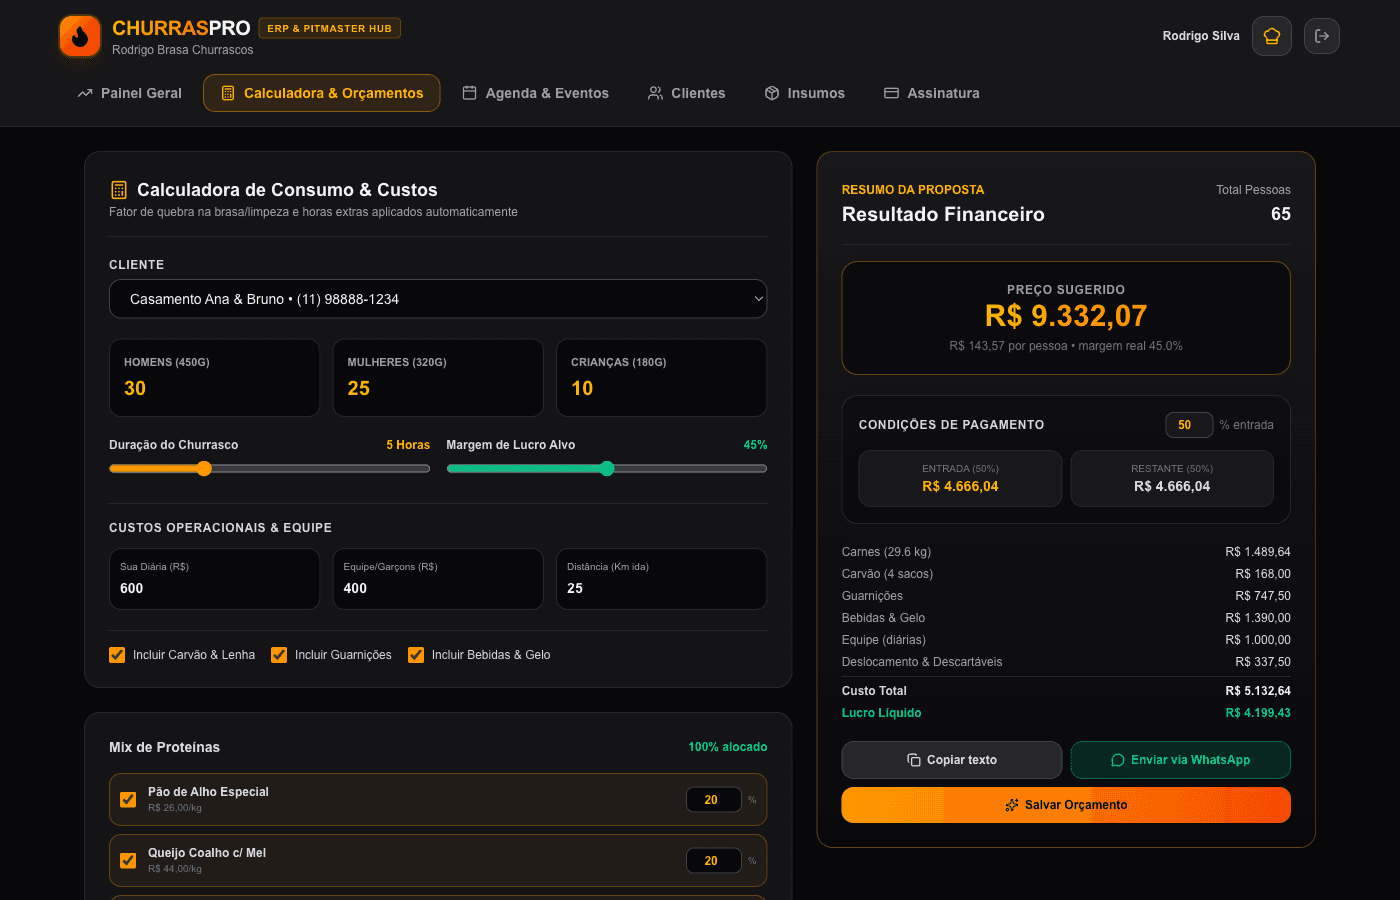Click Pão de Alho percentage field
The image size is (1400, 900).
[x=714, y=800]
